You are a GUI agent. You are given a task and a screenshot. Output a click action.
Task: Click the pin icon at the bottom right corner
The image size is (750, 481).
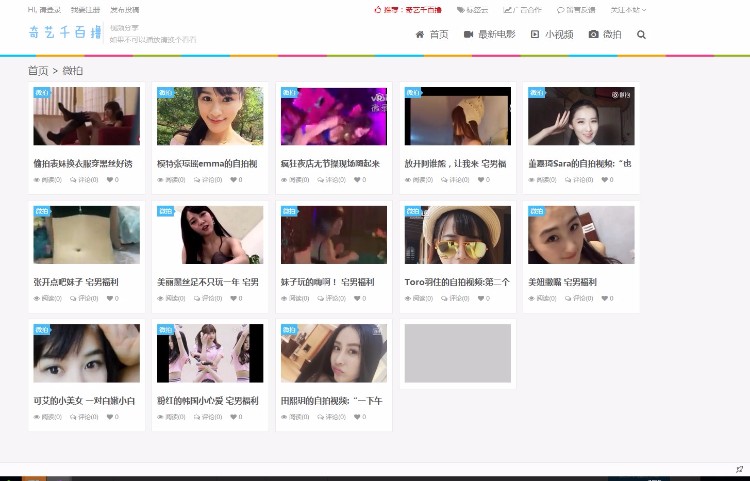point(739,469)
